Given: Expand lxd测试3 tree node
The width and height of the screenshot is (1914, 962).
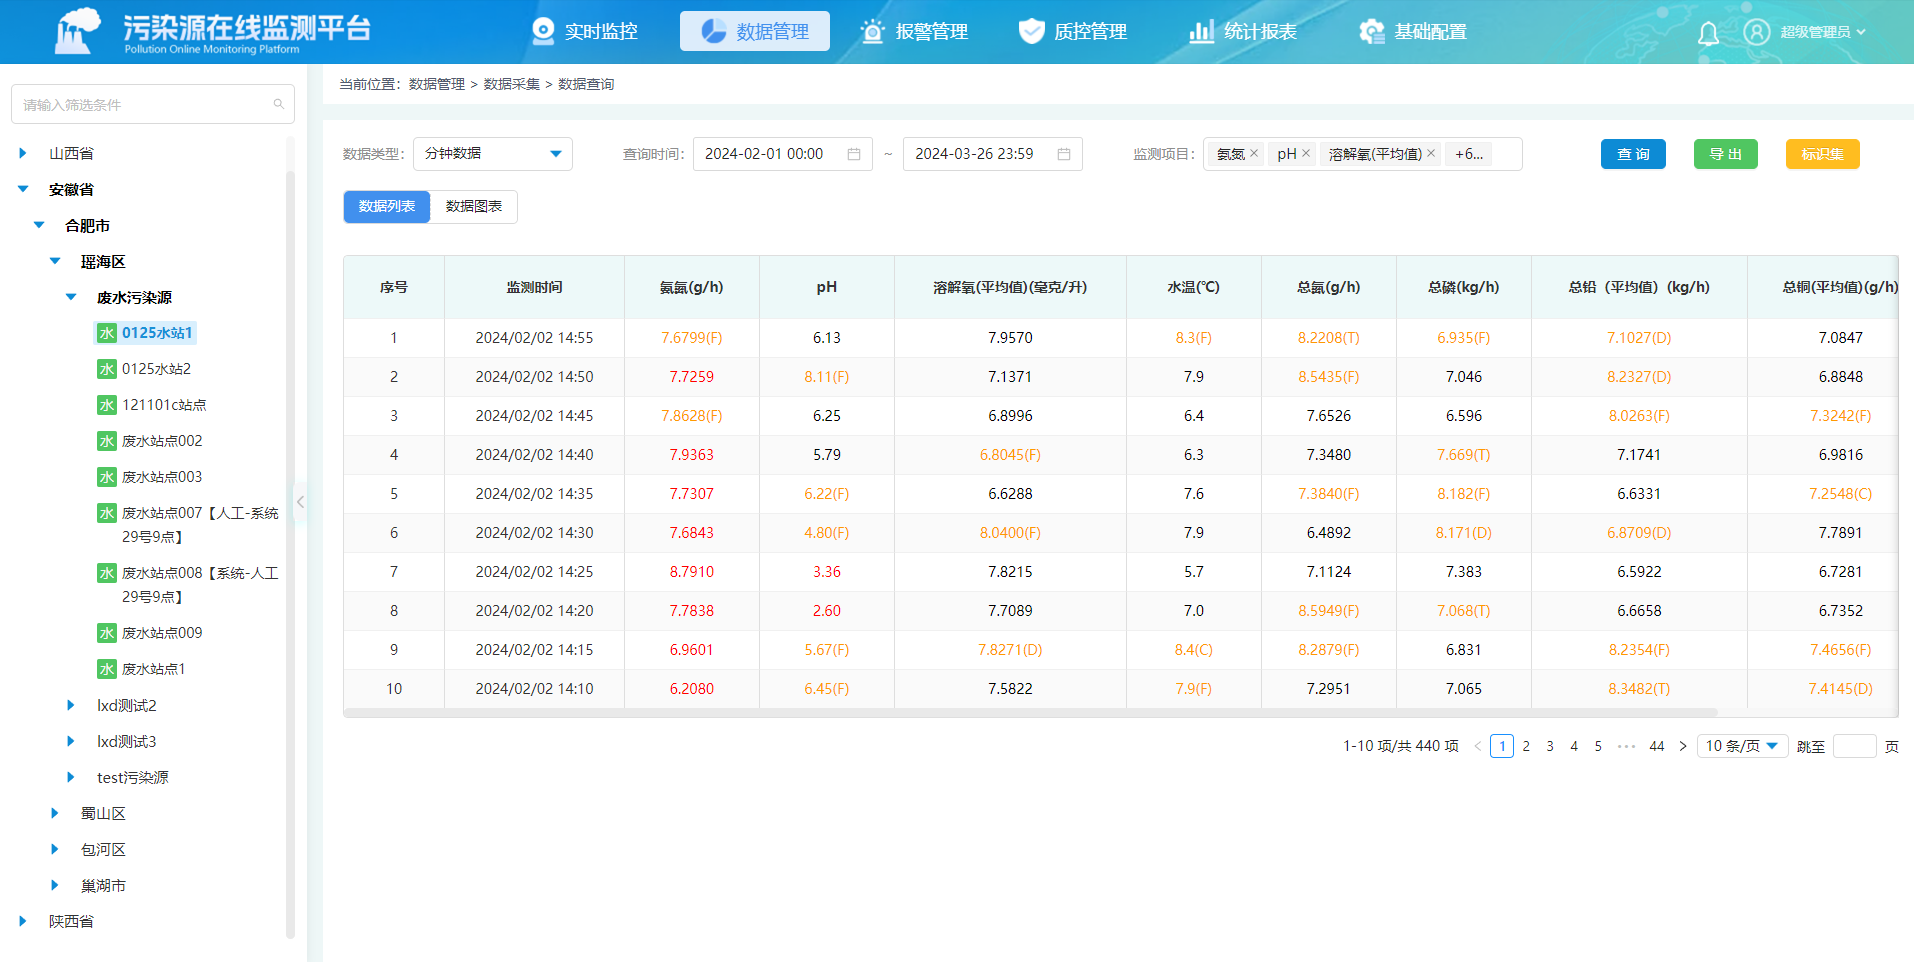Looking at the screenshot, I should point(71,741).
